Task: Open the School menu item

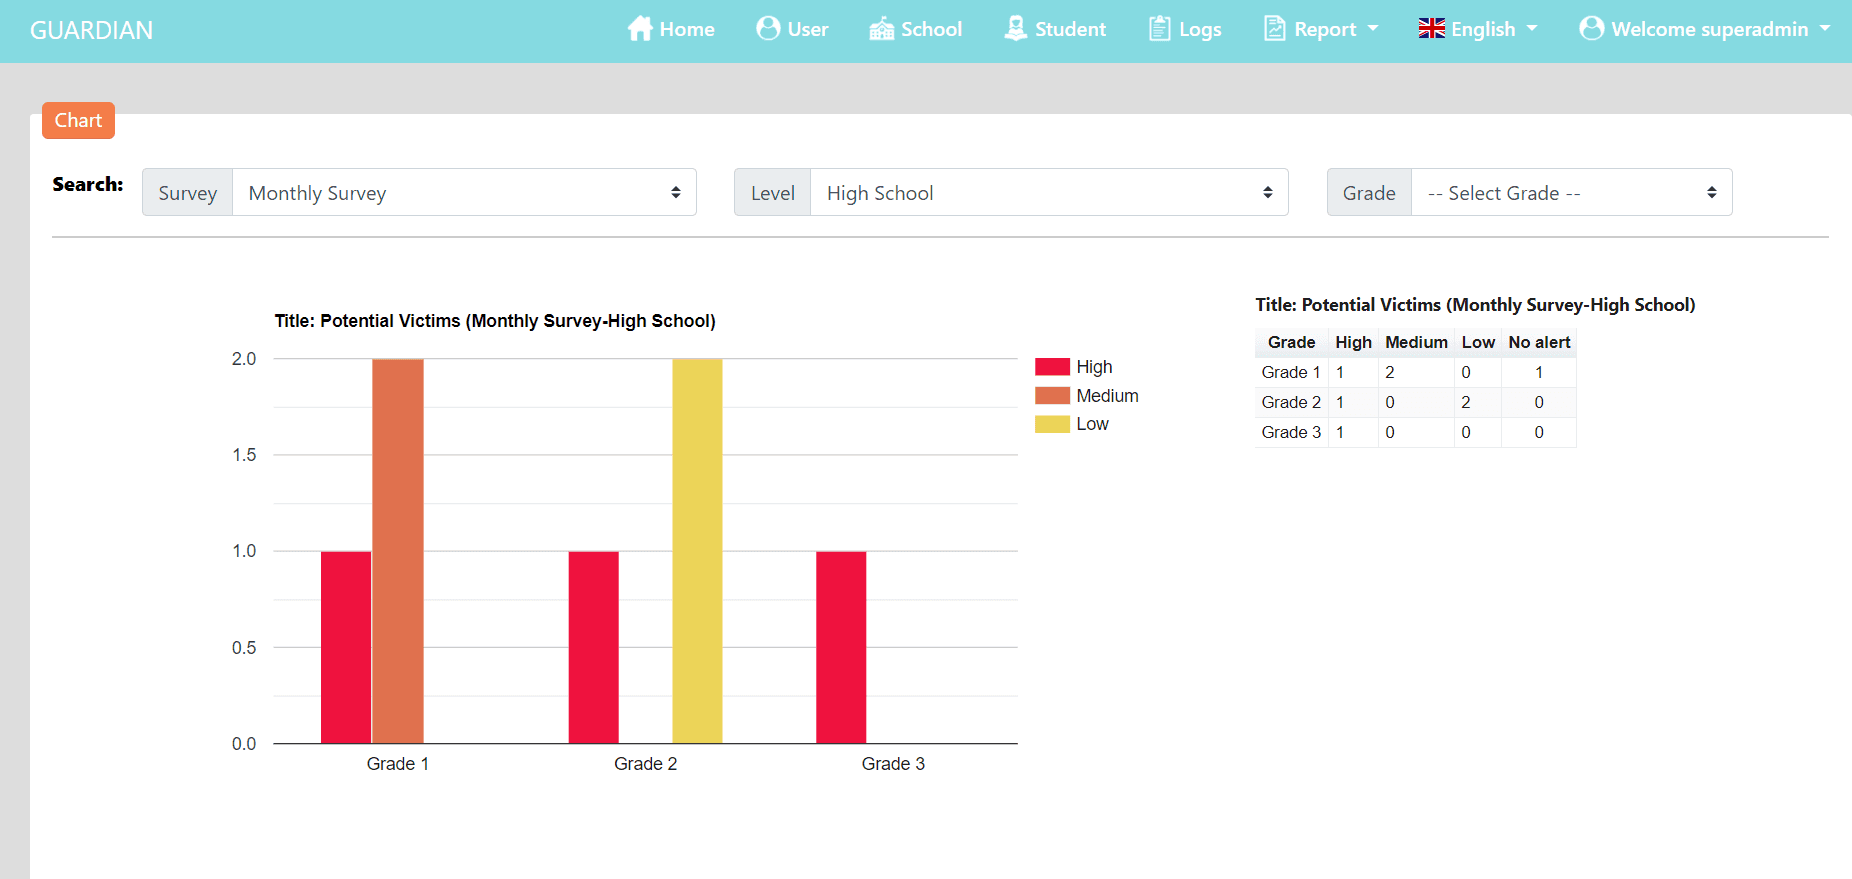Action: coord(916,29)
